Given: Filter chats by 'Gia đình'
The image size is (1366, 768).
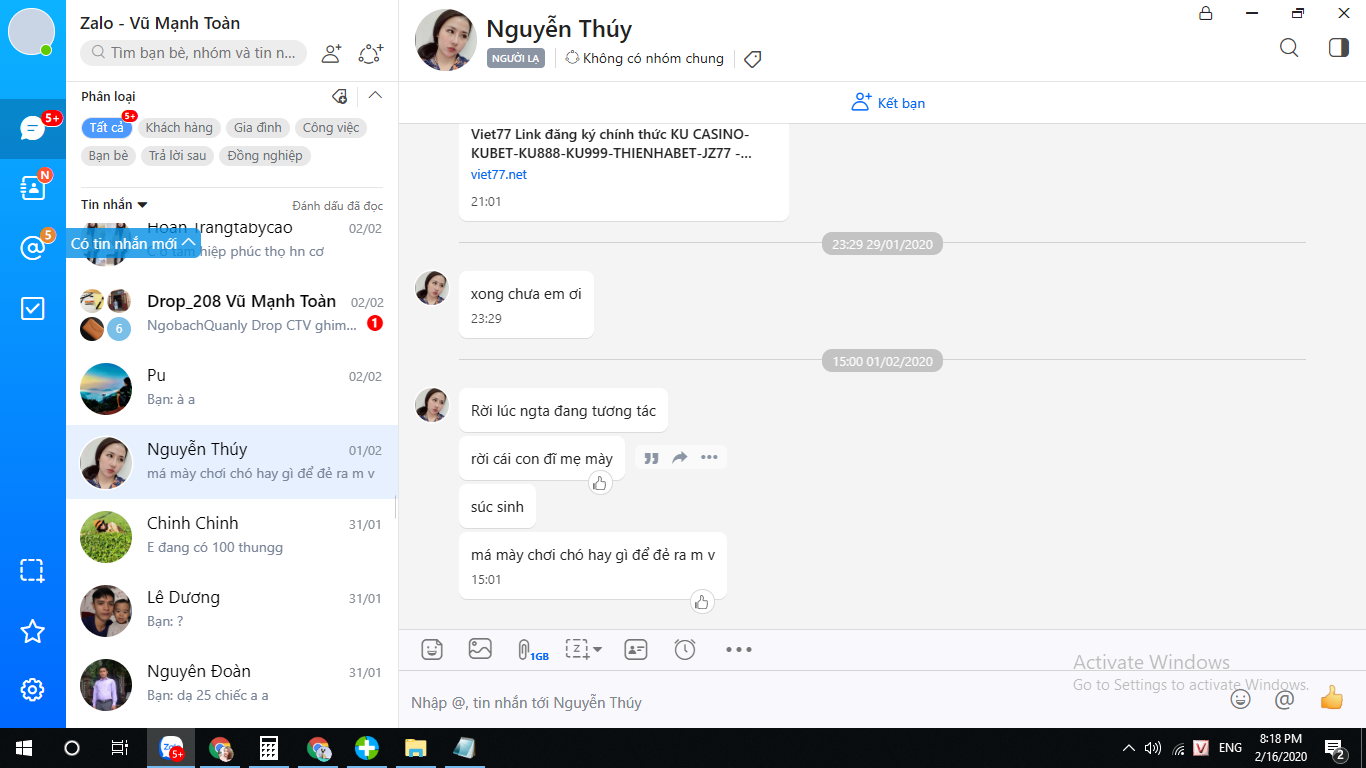Looking at the screenshot, I should (x=258, y=128).
